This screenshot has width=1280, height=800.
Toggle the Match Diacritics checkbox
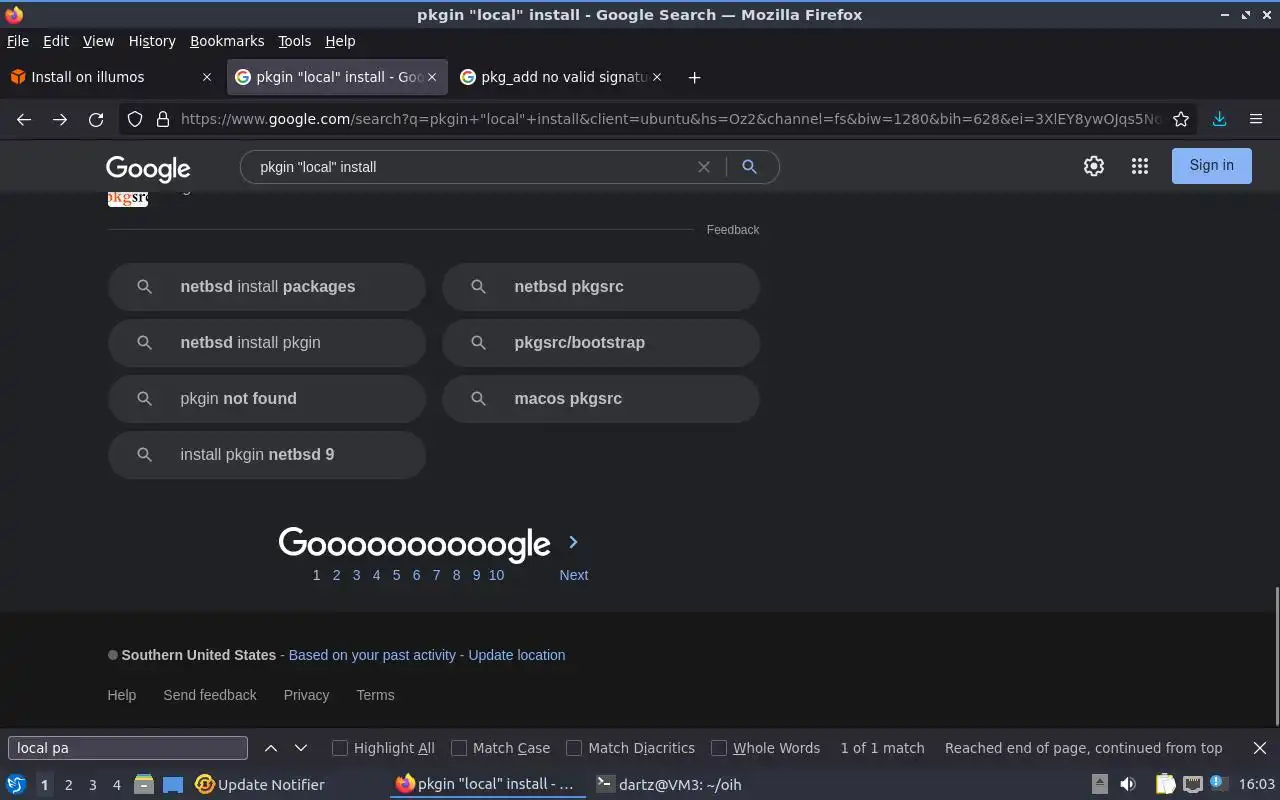coord(574,748)
